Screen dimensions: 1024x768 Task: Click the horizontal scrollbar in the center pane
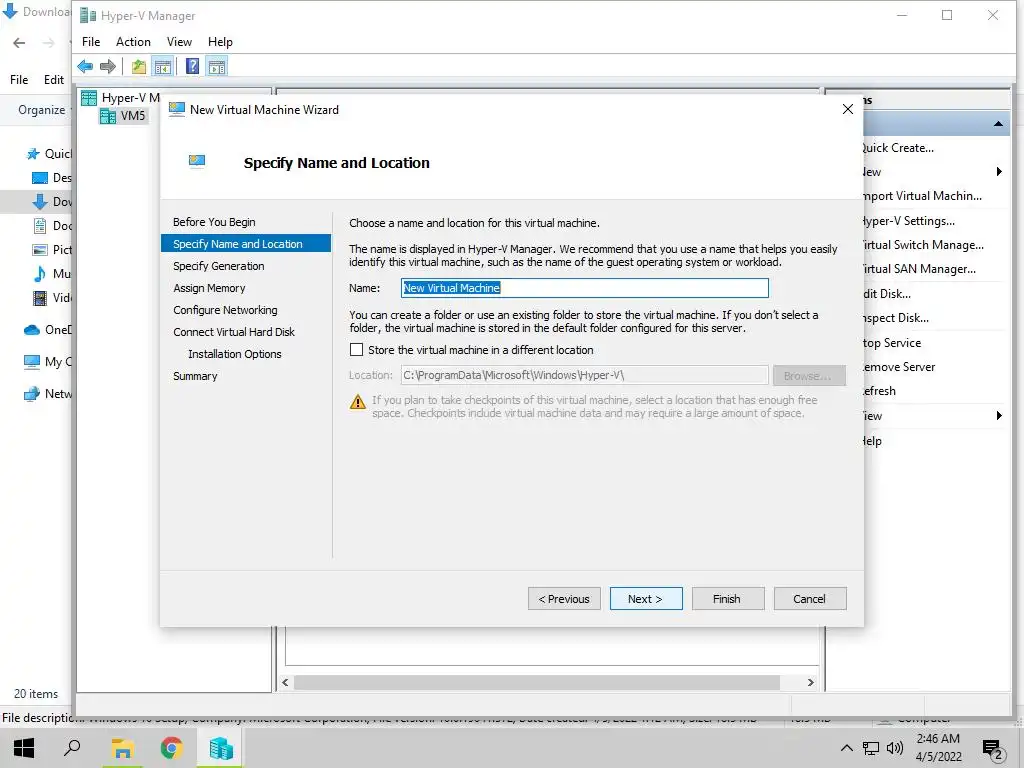[x=536, y=682]
